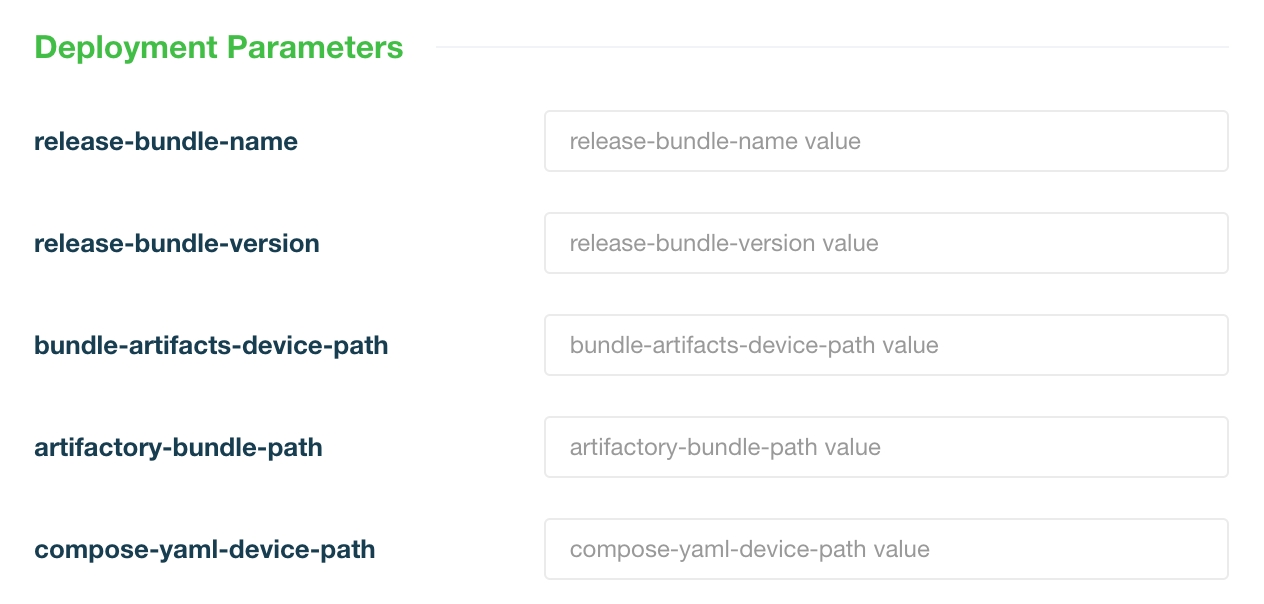Viewport: 1264px width, 604px height.
Task: Click placeholder 'compose-yaml-device-path value'
Action: click(749, 550)
